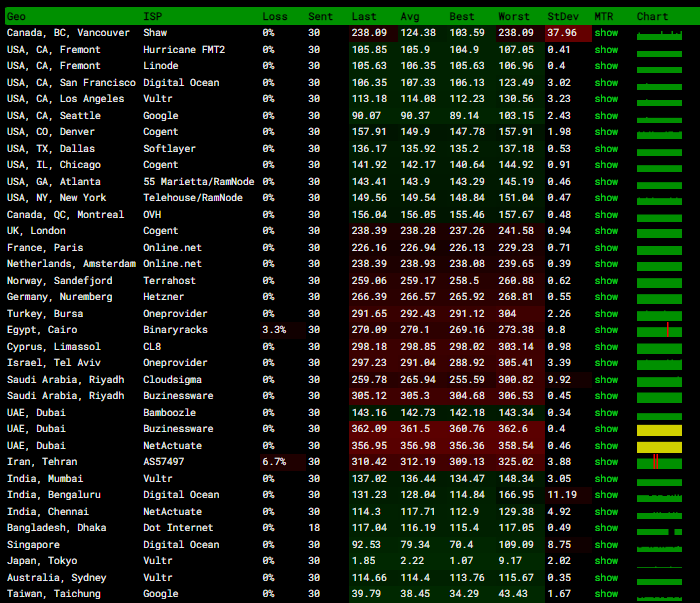Open 'show' link in Denver Cogent row
The image size is (700, 603).
(606, 132)
